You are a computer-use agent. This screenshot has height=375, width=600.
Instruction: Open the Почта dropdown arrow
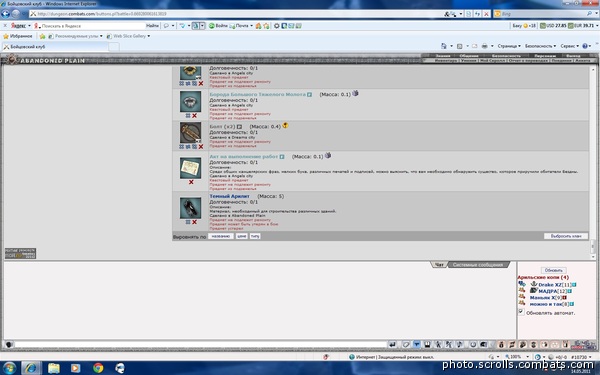pos(251,26)
